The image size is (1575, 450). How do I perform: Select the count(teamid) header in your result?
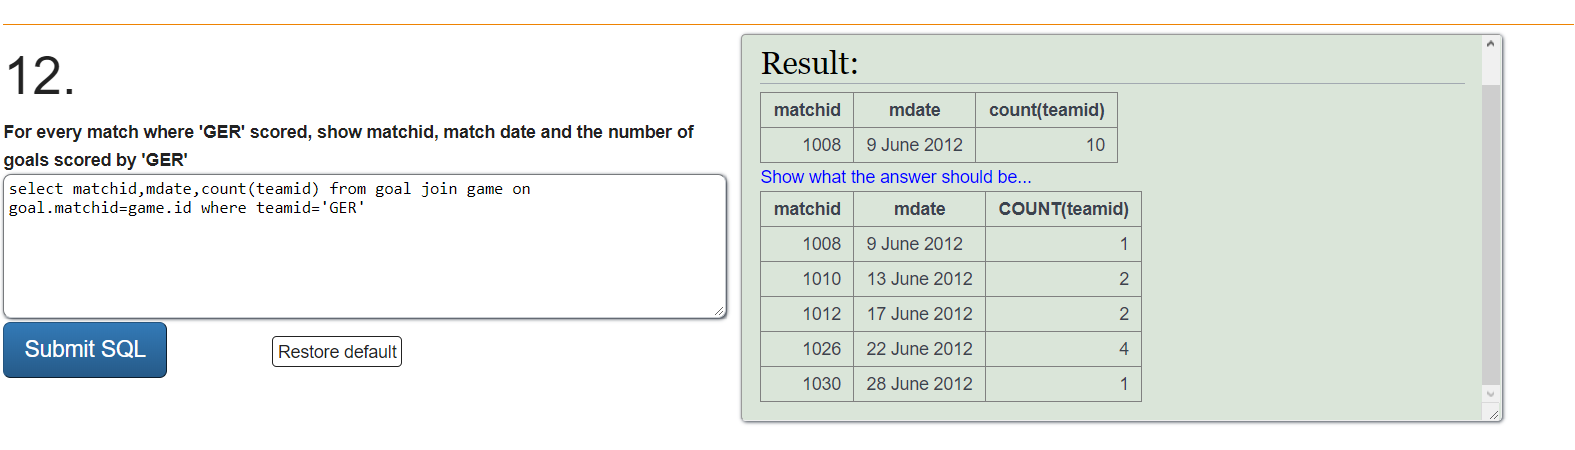point(1046,110)
